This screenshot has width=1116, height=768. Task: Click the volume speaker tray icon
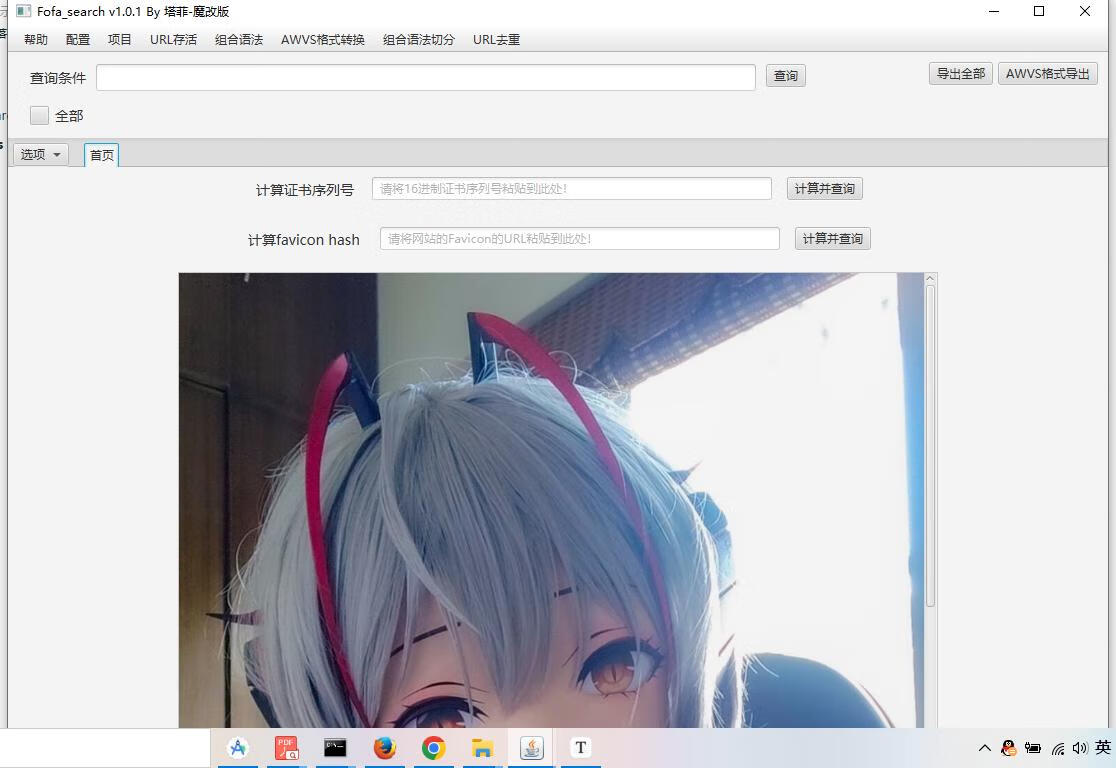[x=1080, y=748]
